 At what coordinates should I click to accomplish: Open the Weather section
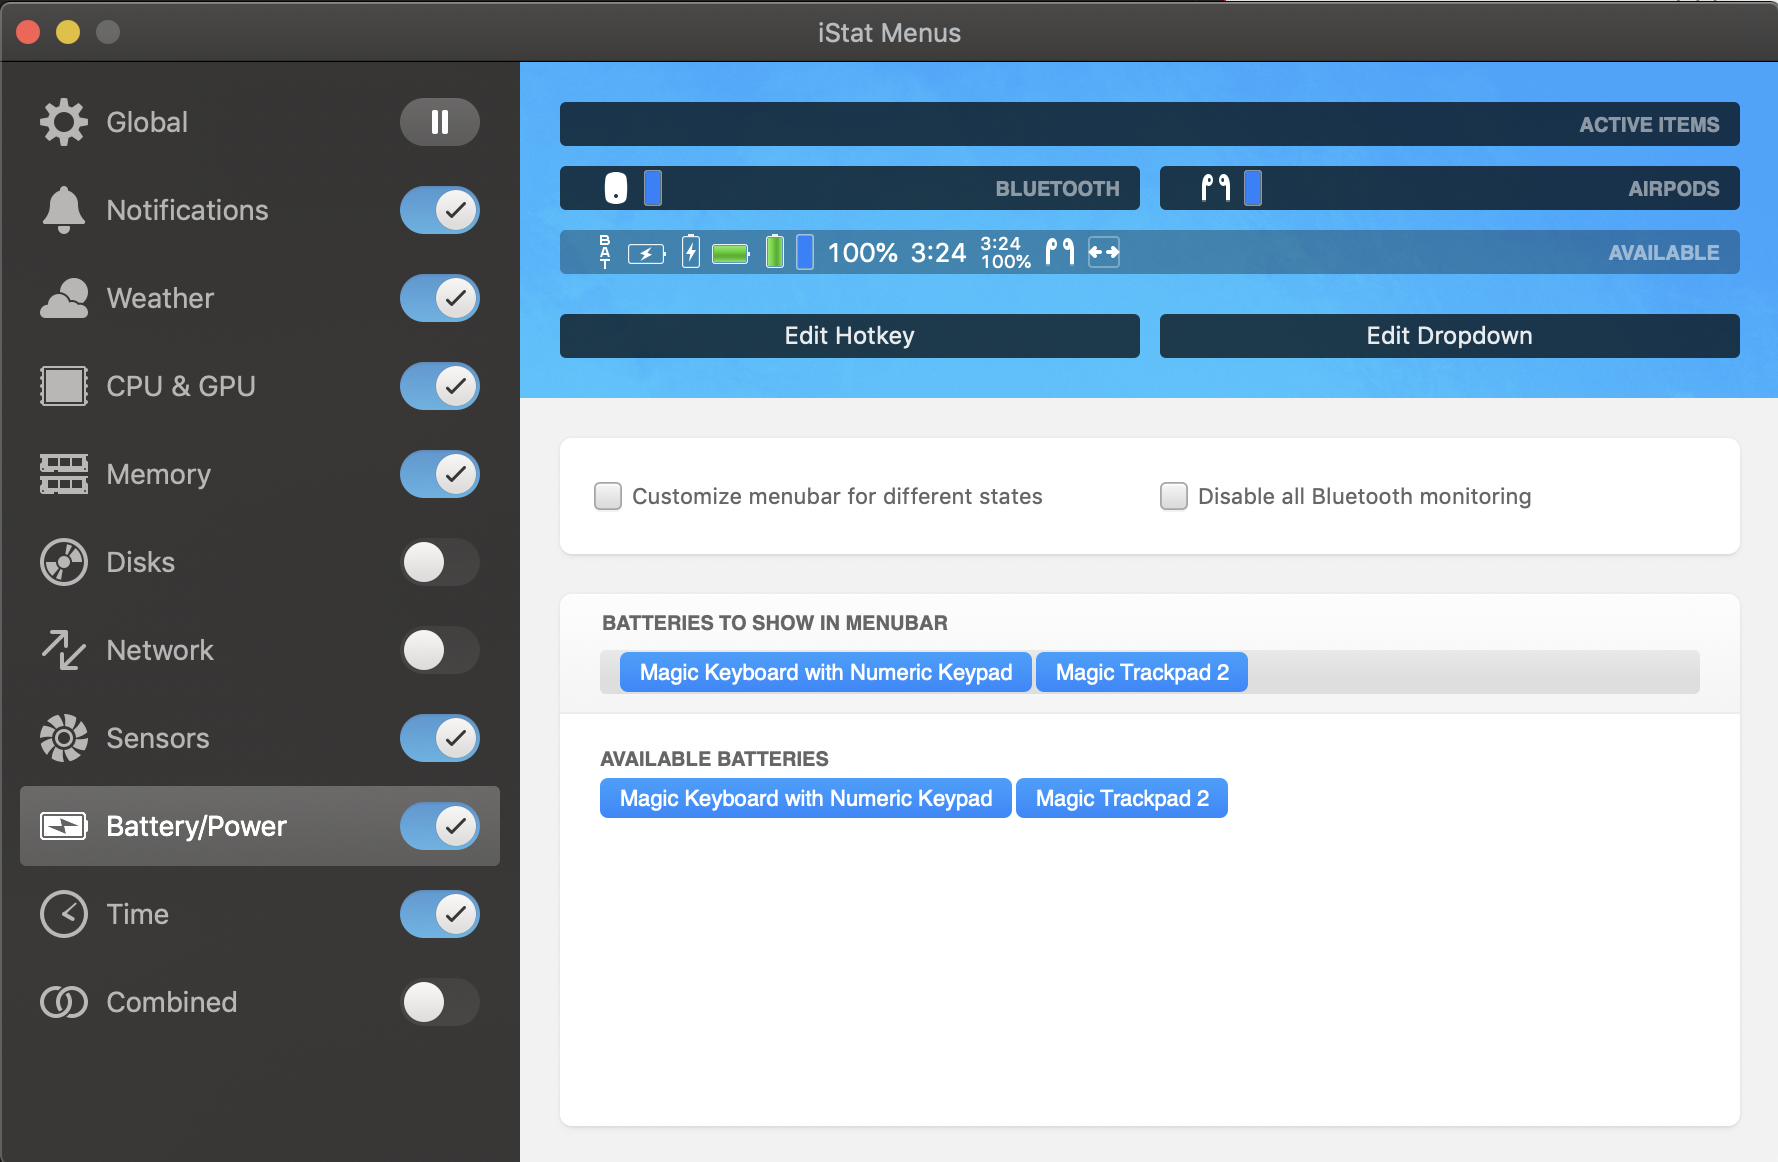[x=160, y=298]
